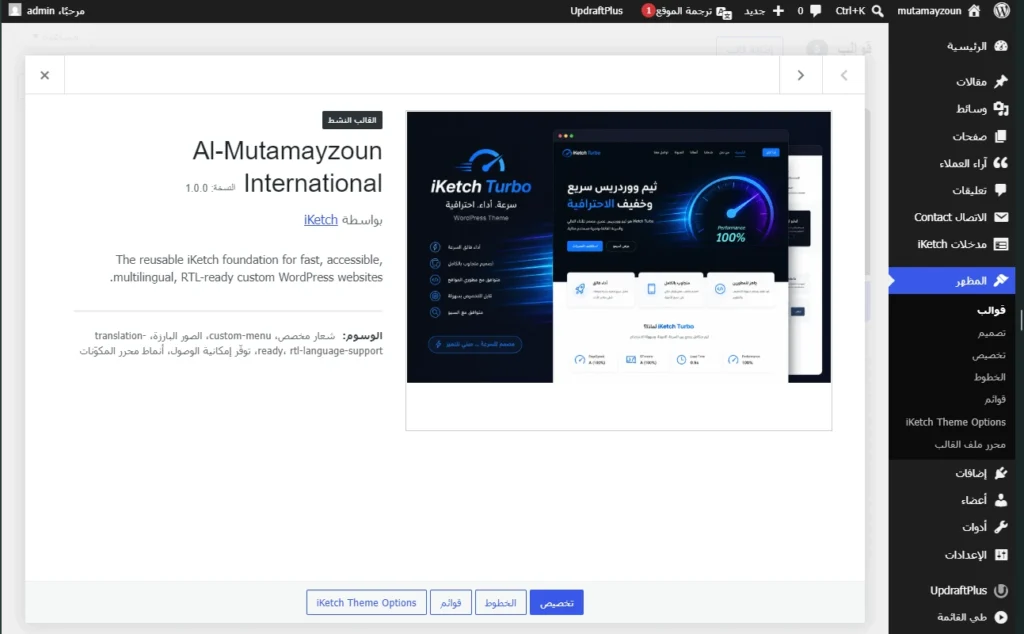The image size is (1024, 634).
Task: Click the قوائم button in the footer
Action: coord(451,603)
